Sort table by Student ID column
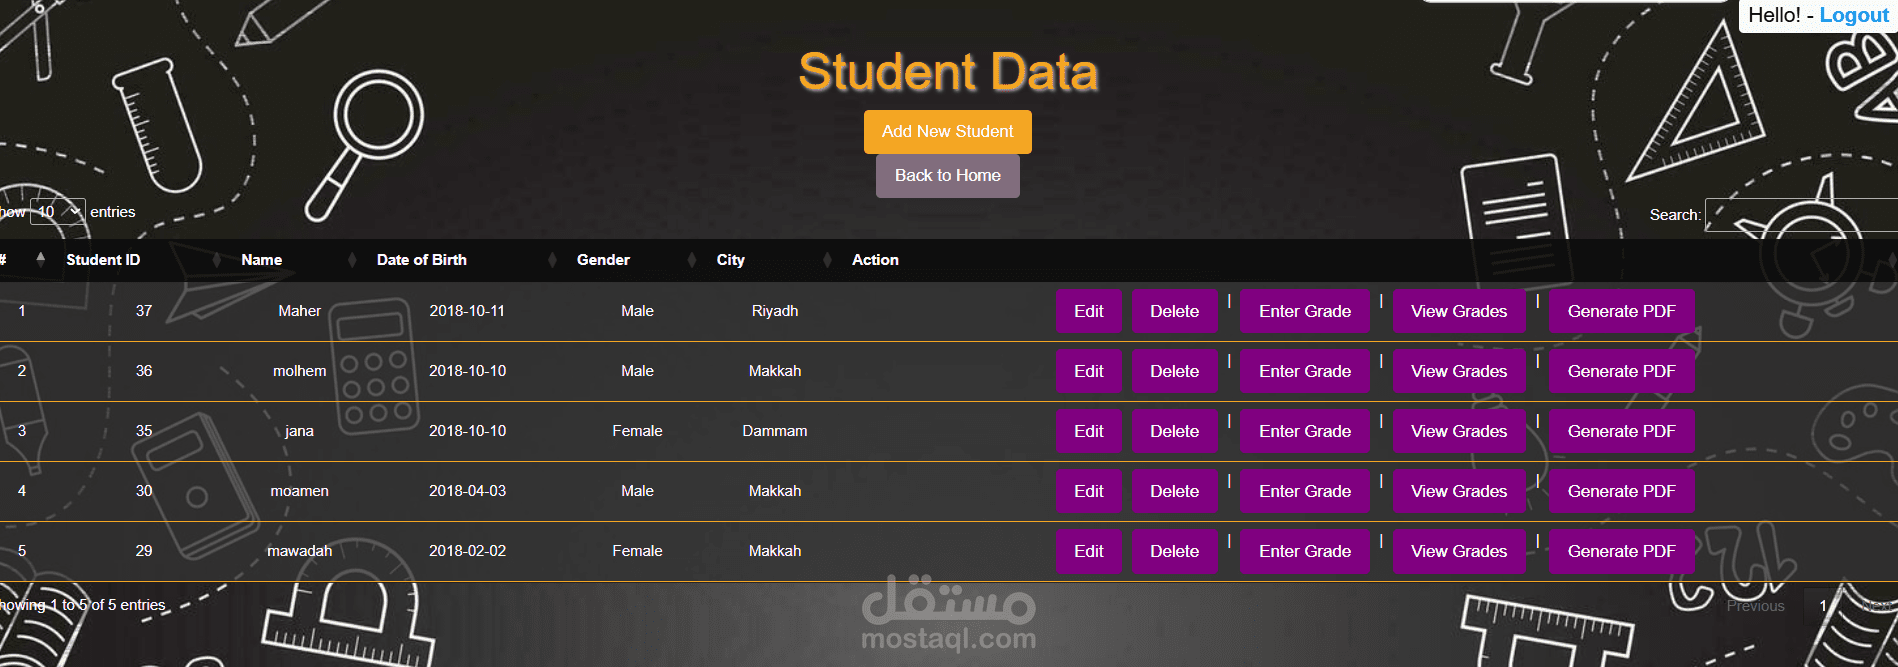The image size is (1898, 667). 141,260
